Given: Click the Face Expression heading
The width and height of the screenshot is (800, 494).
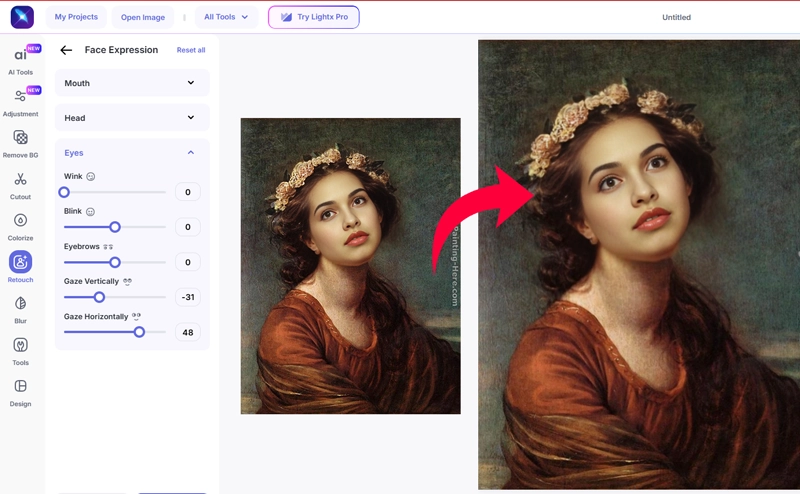Looking at the screenshot, I should tap(121, 50).
